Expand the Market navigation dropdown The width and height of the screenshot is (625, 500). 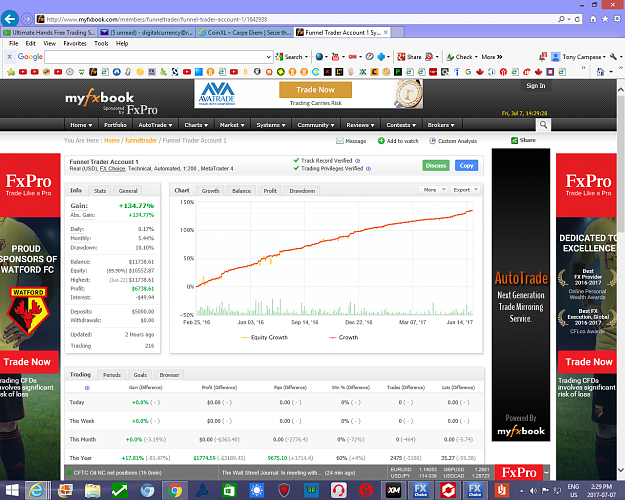tap(232, 125)
